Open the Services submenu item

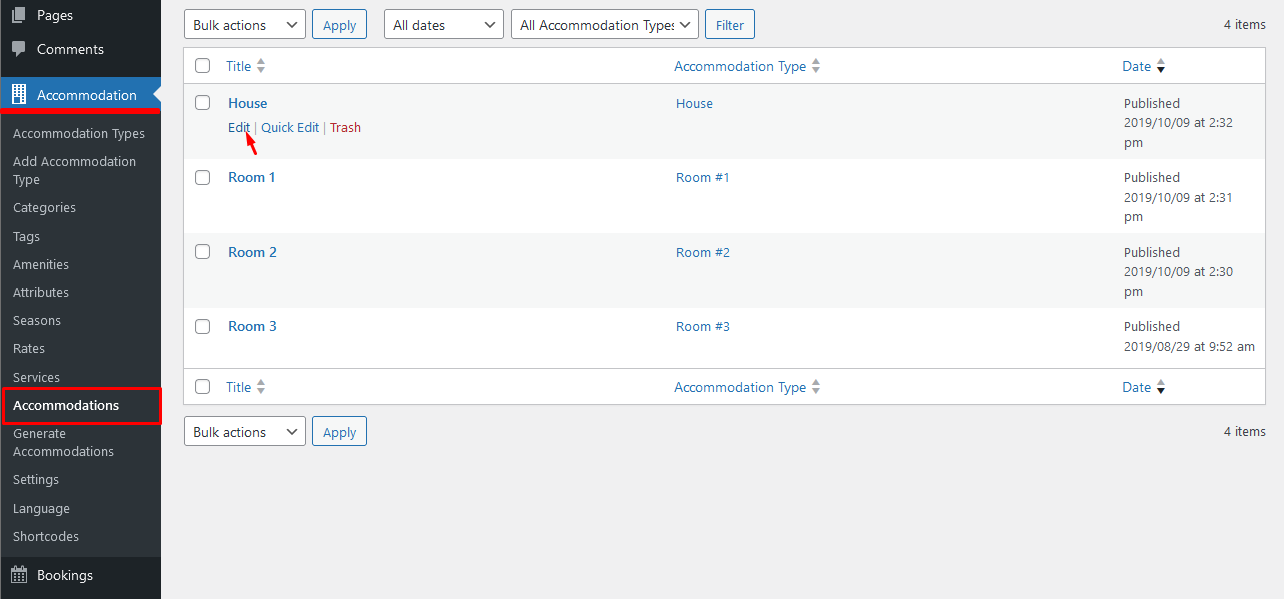(37, 378)
